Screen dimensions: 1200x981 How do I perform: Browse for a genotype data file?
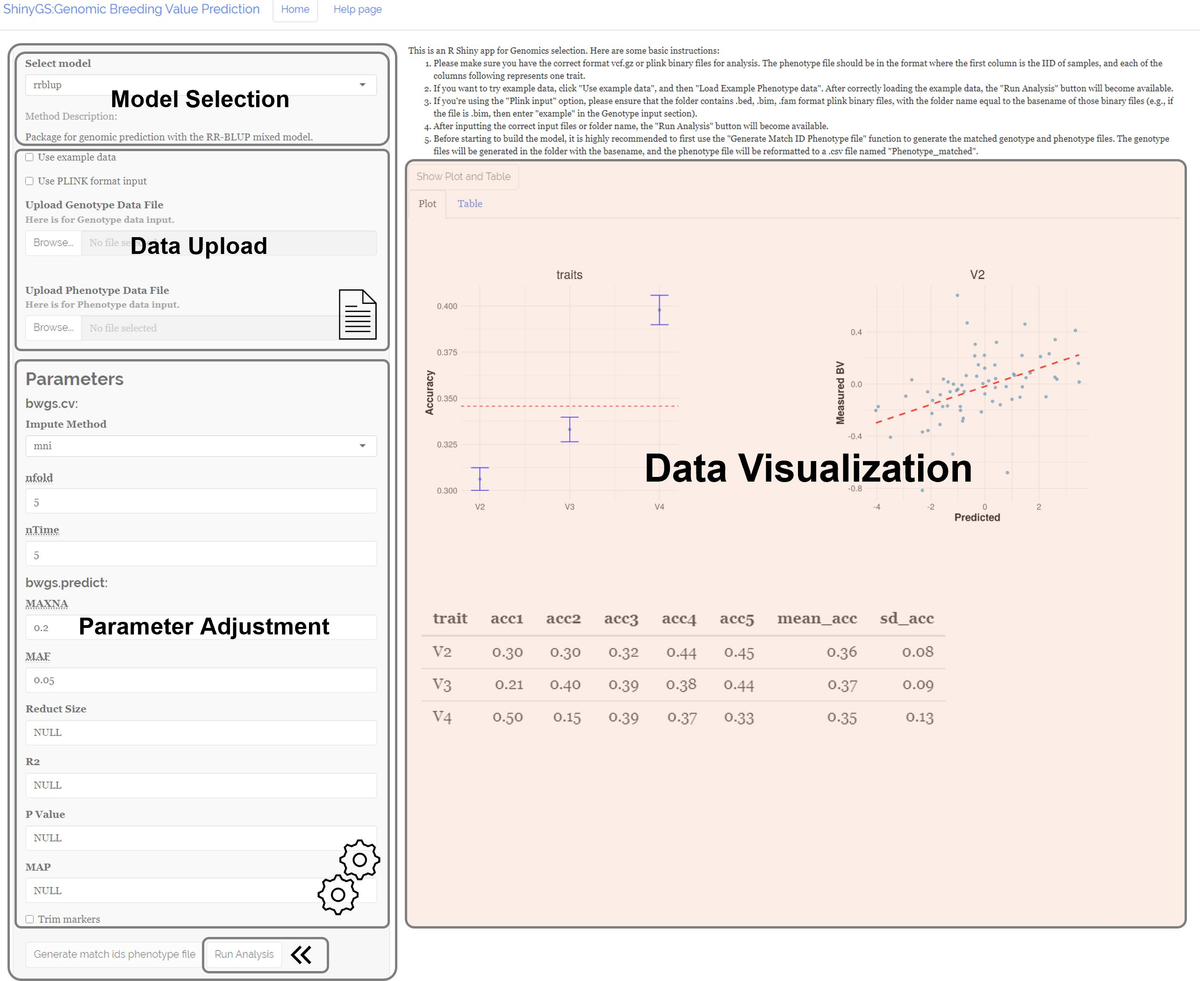[52, 242]
